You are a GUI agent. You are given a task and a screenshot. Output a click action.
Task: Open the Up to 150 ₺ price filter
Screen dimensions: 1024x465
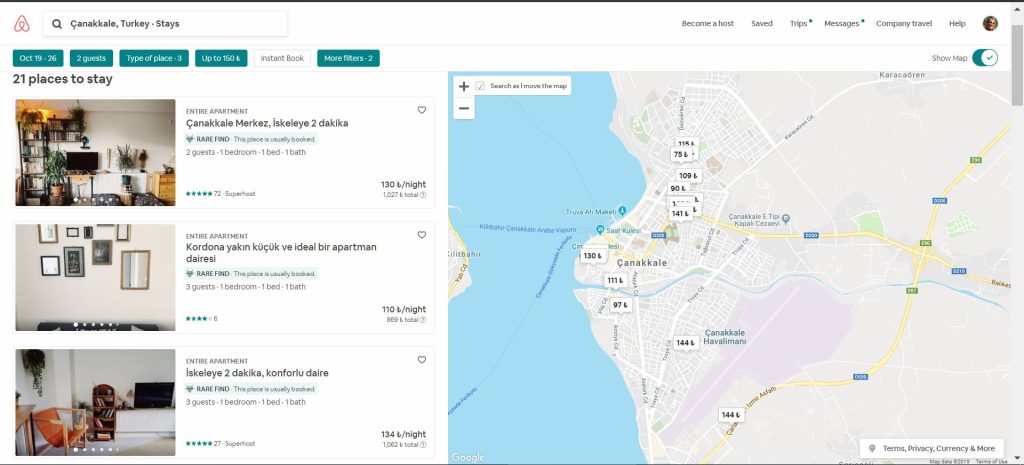[221, 58]
